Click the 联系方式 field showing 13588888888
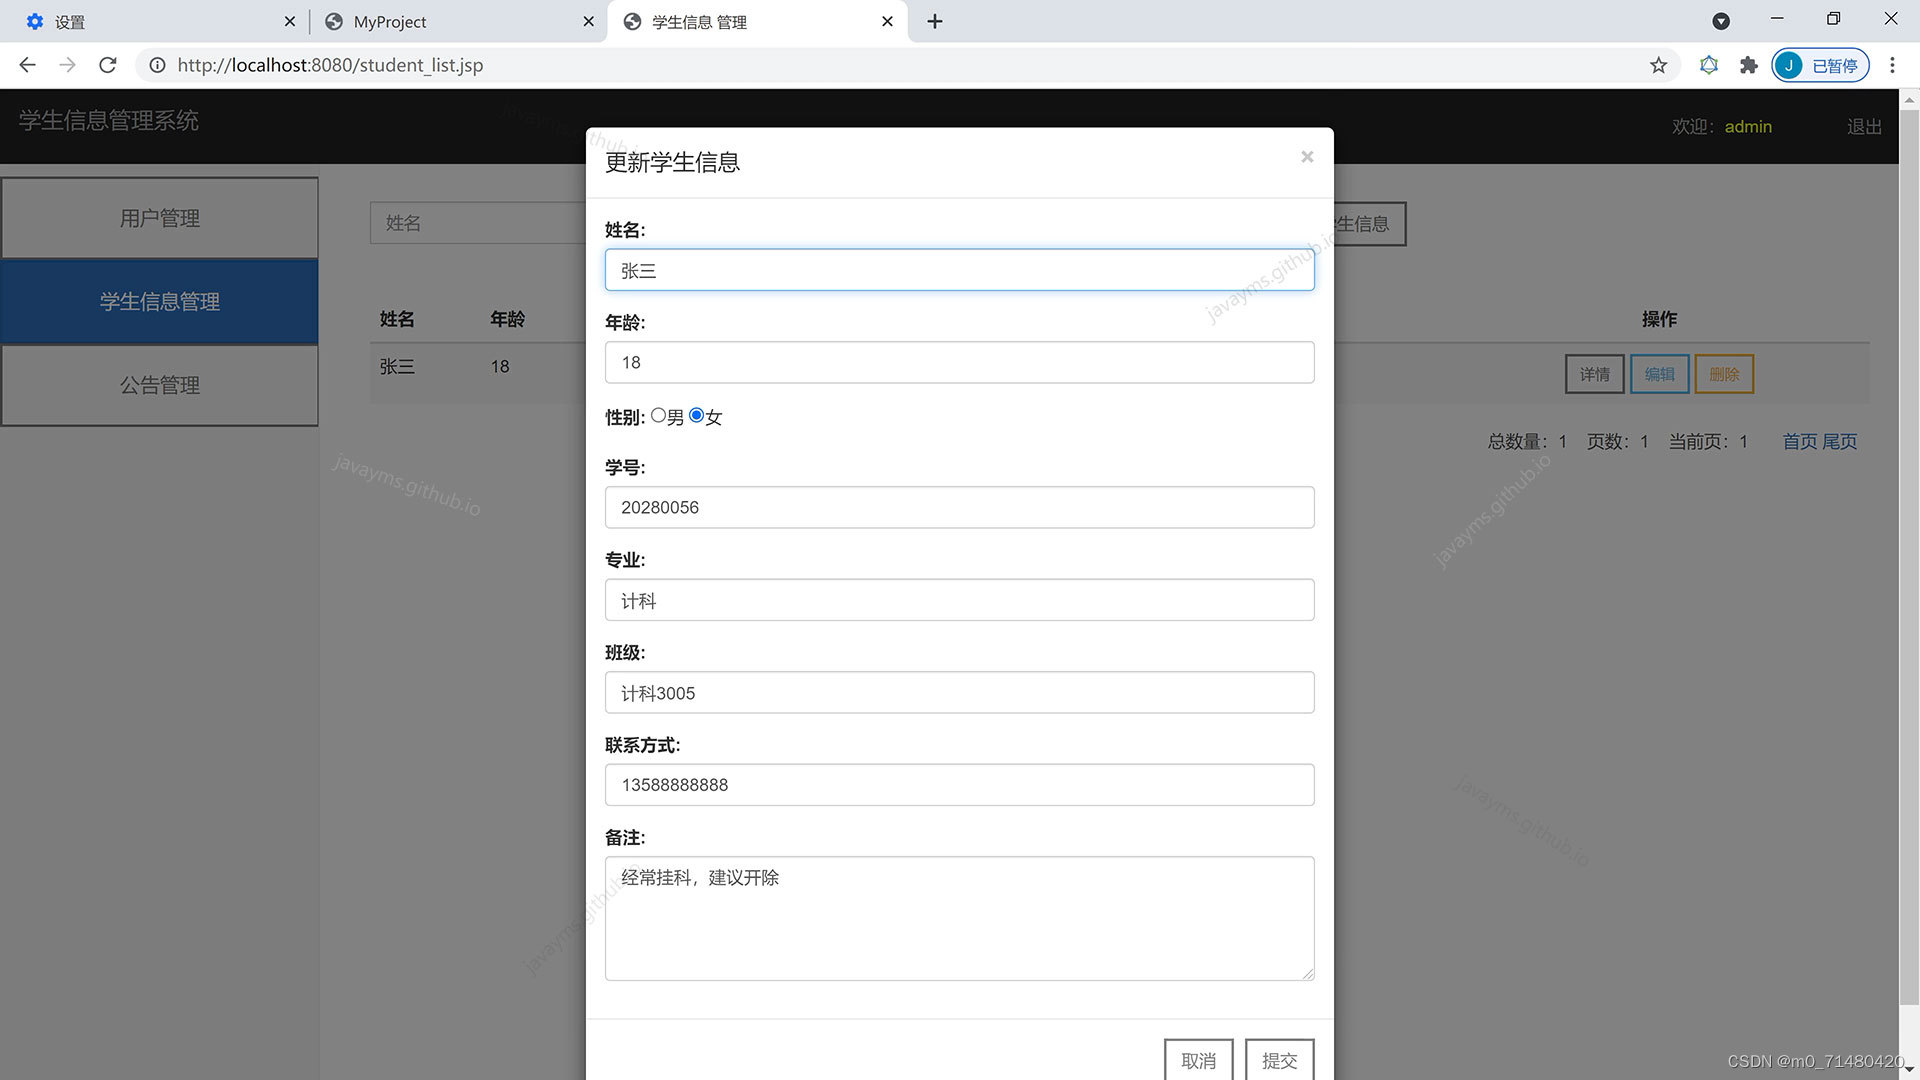Screen dimensions: 1920x1080 pyautogui.click(x=959, y=785)
